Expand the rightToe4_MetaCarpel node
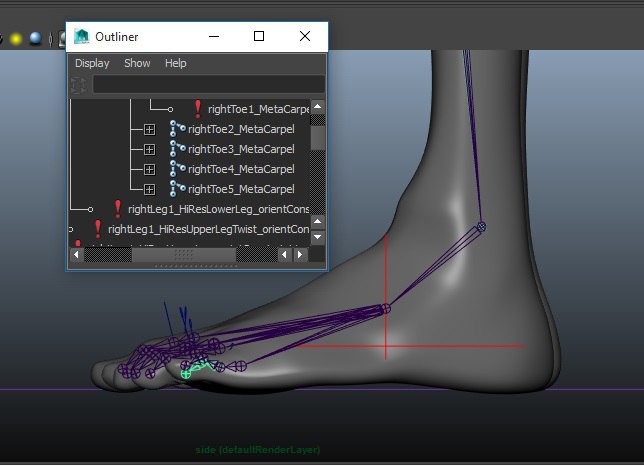This screenshot has height=466, width=644. 150,169
